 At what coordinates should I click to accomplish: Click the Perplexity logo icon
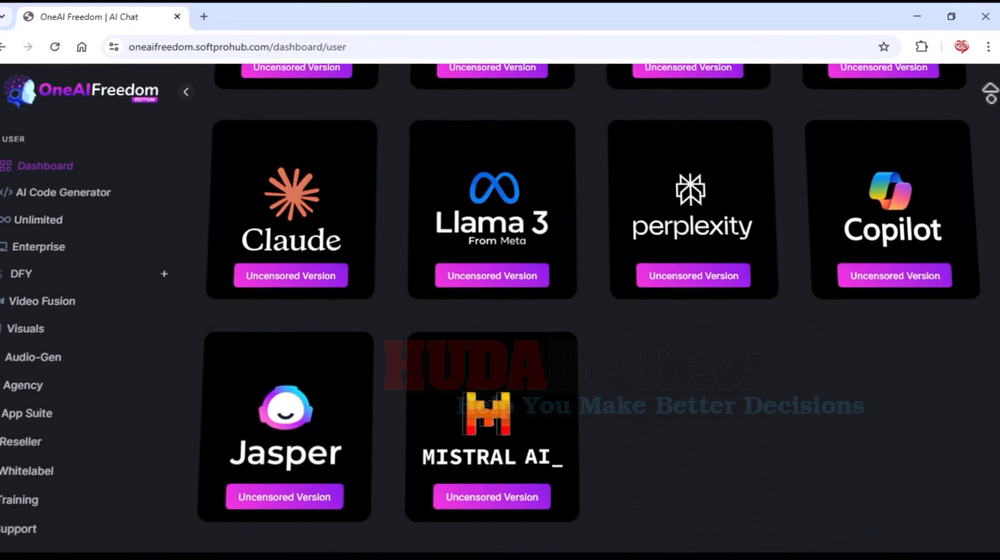[x=690, y=189]
